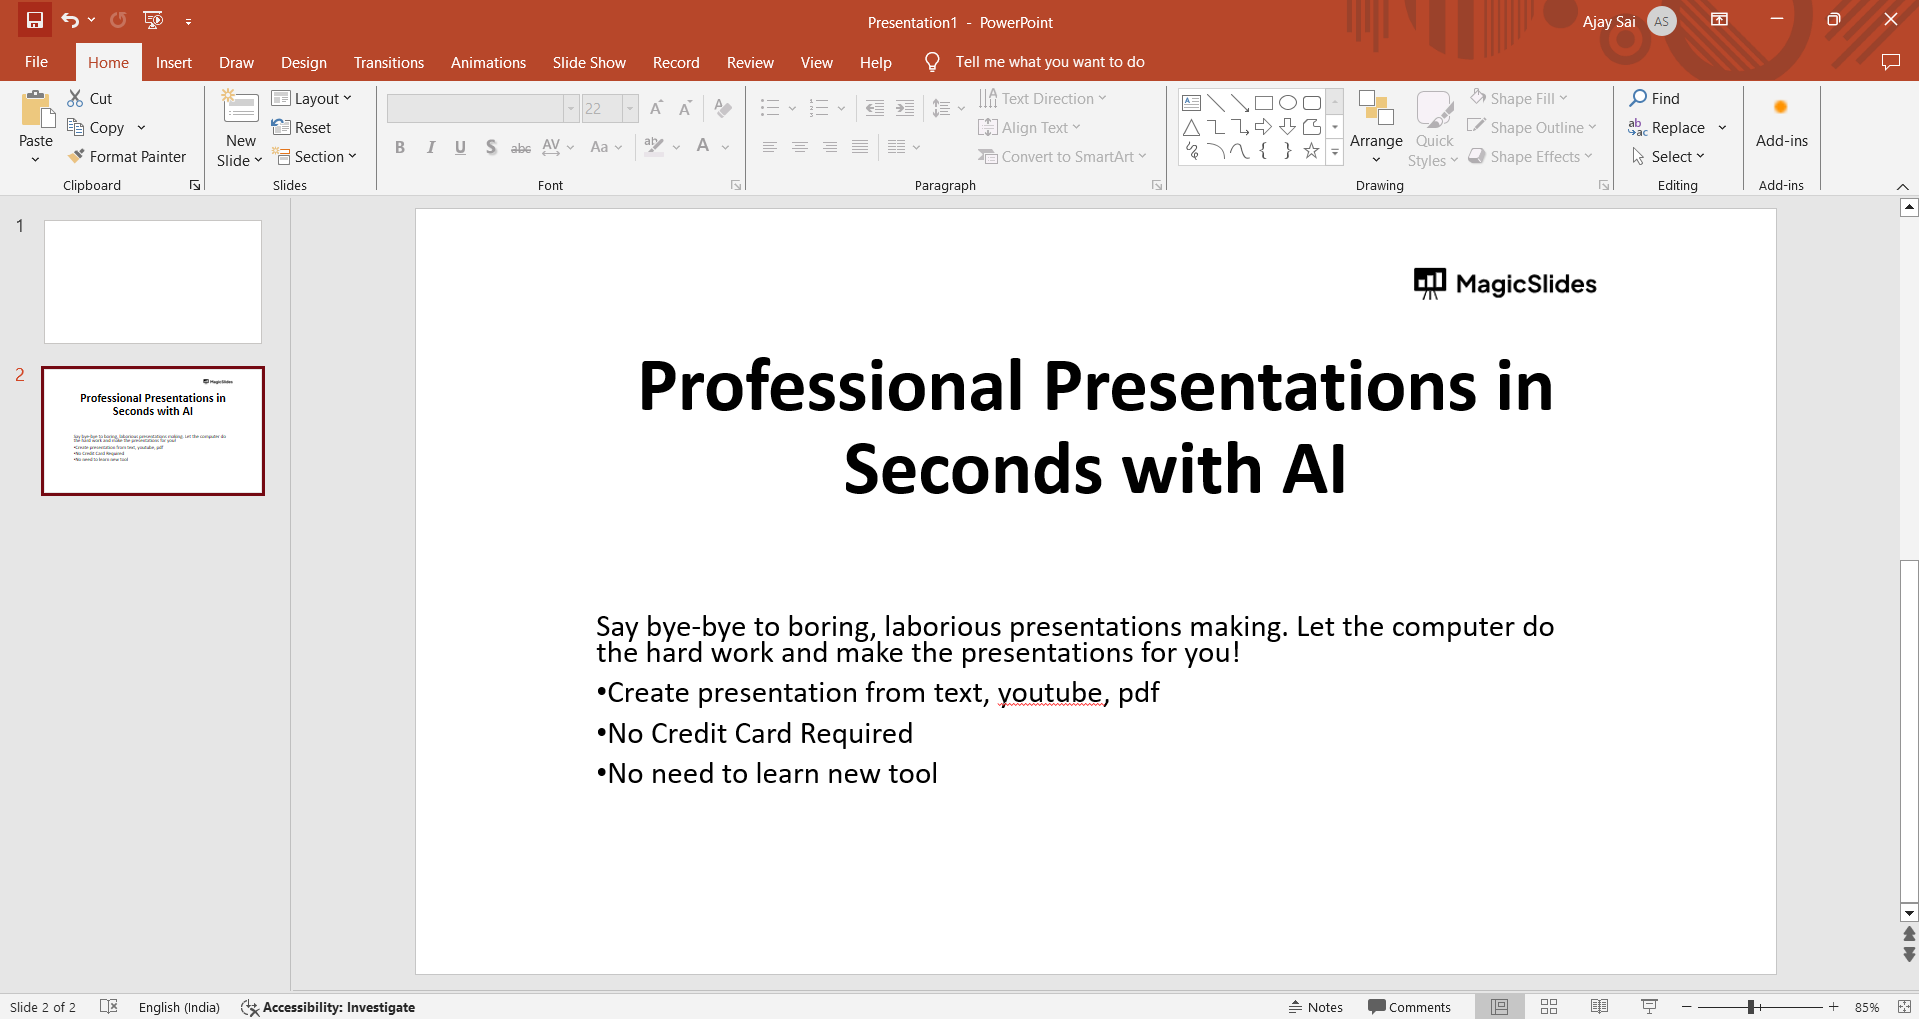
Task: Switch to Slide Sorter view in status bar
Action: [x=1549, y=1007]
